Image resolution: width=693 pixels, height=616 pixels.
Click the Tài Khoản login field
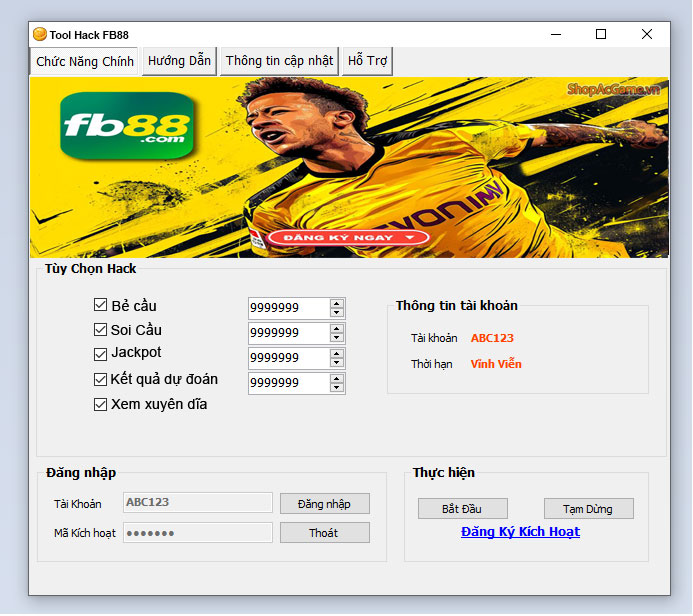pos(198,503)
